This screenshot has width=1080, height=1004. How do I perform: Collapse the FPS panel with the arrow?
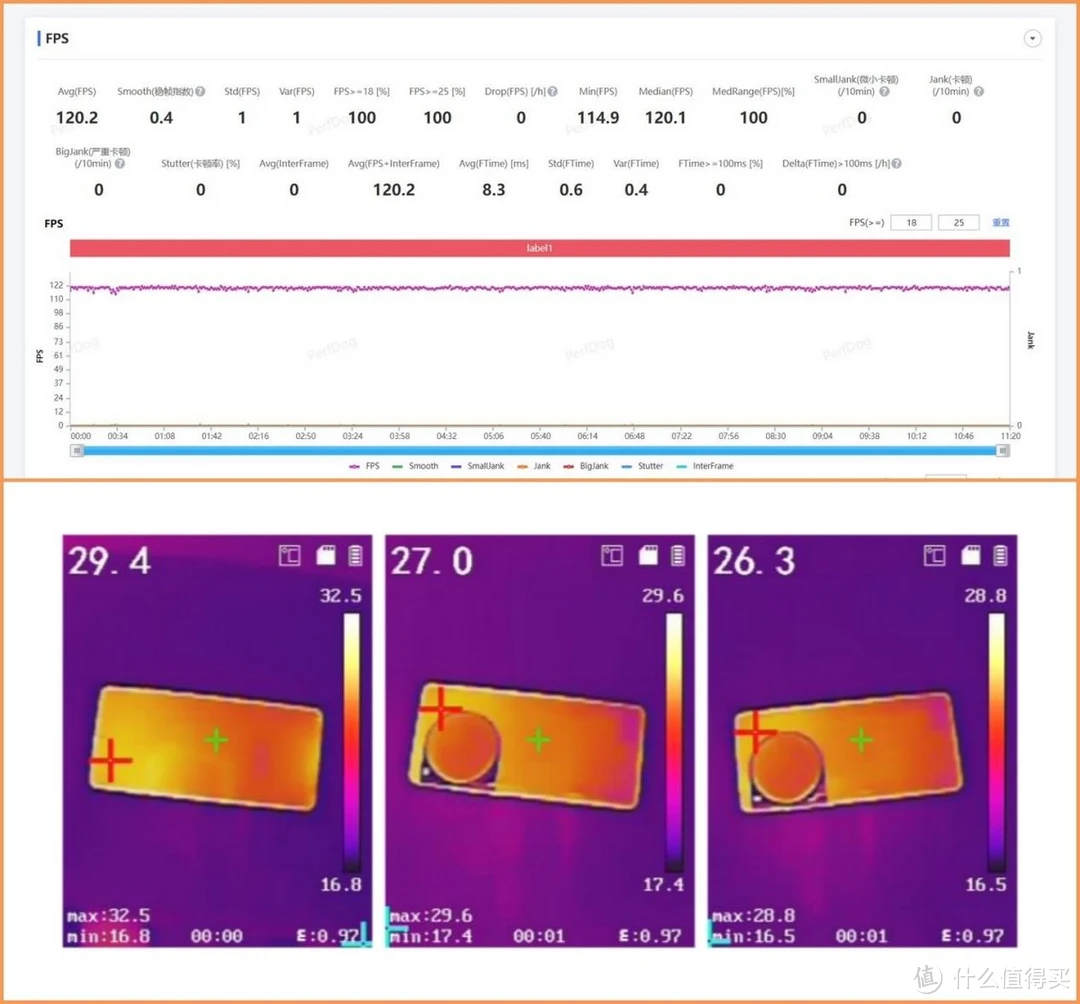(x=1033, y=39)
